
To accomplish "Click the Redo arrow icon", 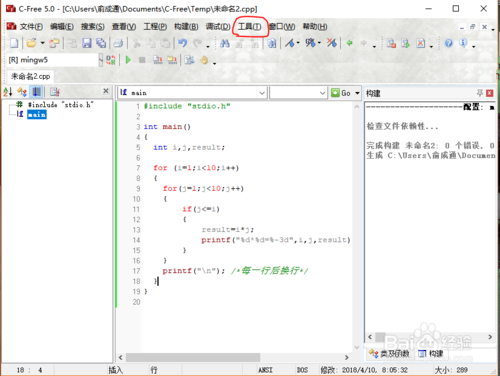I will click(x=198, y=43).
